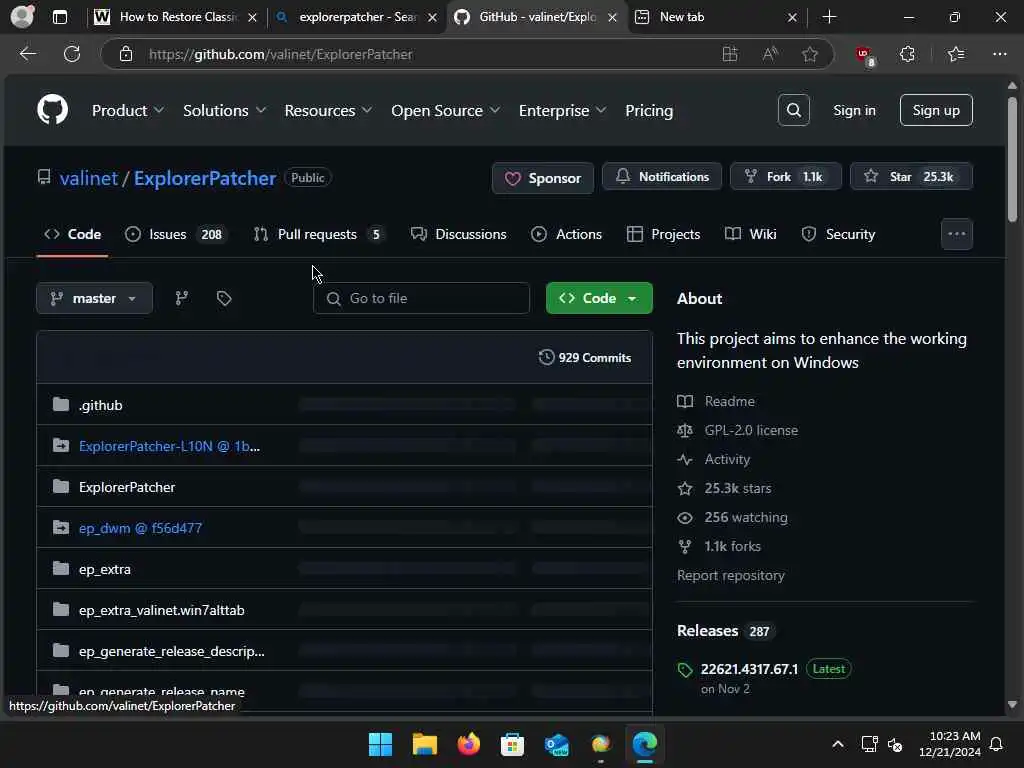Click the GitHub search magnifier button
The height and width of the screenshot is (768, 1024).
point(793,110)
